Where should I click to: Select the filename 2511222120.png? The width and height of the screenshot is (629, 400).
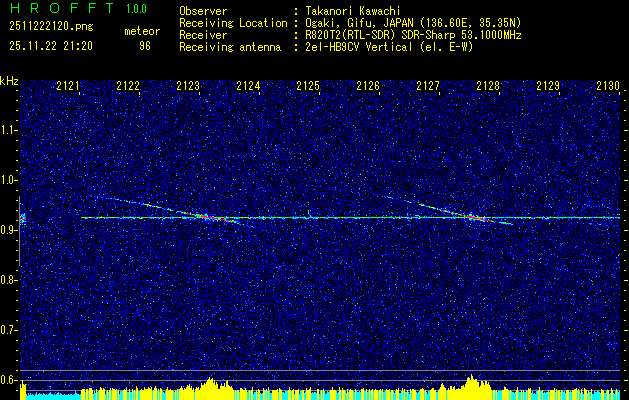click(x=51, y=27)
